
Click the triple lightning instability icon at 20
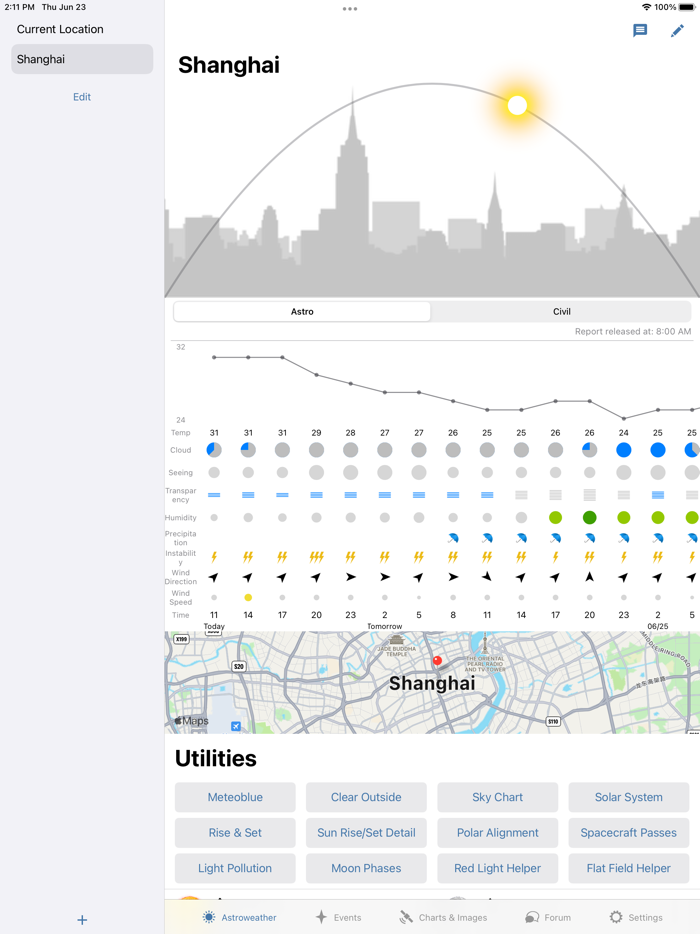point(316,557)
